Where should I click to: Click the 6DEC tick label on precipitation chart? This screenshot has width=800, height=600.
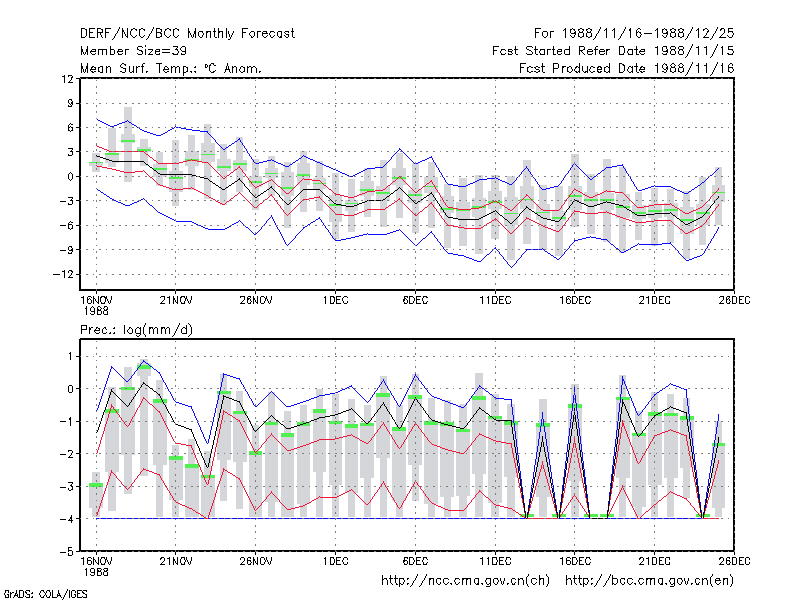click(x=415, y=561)
